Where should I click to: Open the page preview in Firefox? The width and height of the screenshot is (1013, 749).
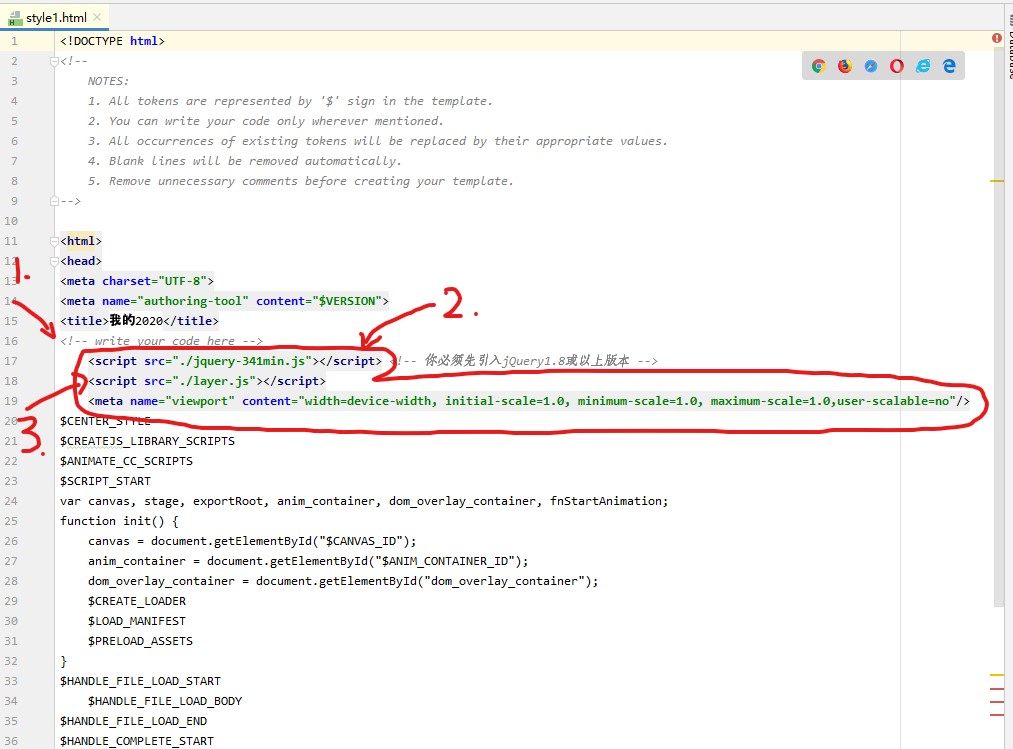(844, 66)
